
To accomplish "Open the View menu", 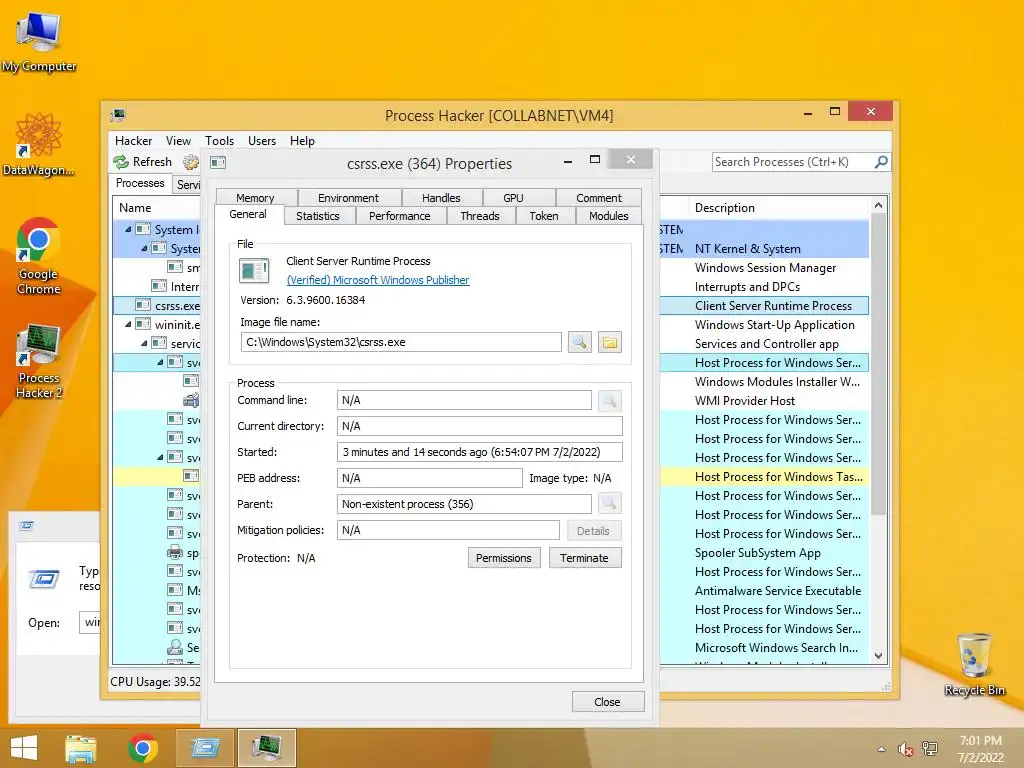I will click(178, 141).
